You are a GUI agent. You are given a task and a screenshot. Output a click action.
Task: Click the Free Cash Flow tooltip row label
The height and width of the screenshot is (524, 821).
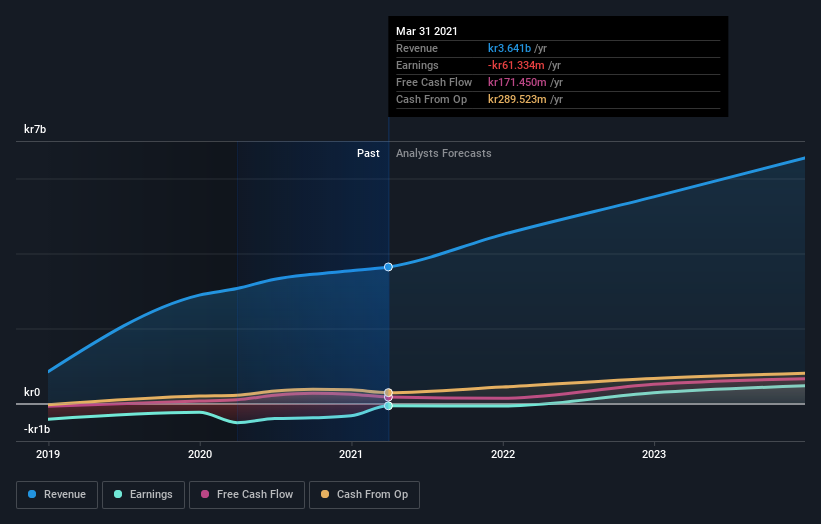pyautogui.click(x=434, y=82)
